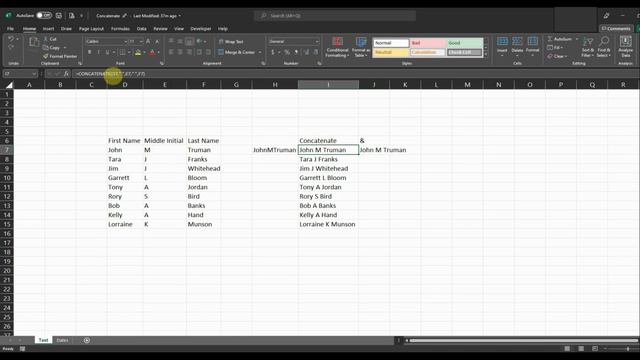Open Conditional Formatting menu
Viewport: 640px width, 360px height.
(x=337, y=47)
